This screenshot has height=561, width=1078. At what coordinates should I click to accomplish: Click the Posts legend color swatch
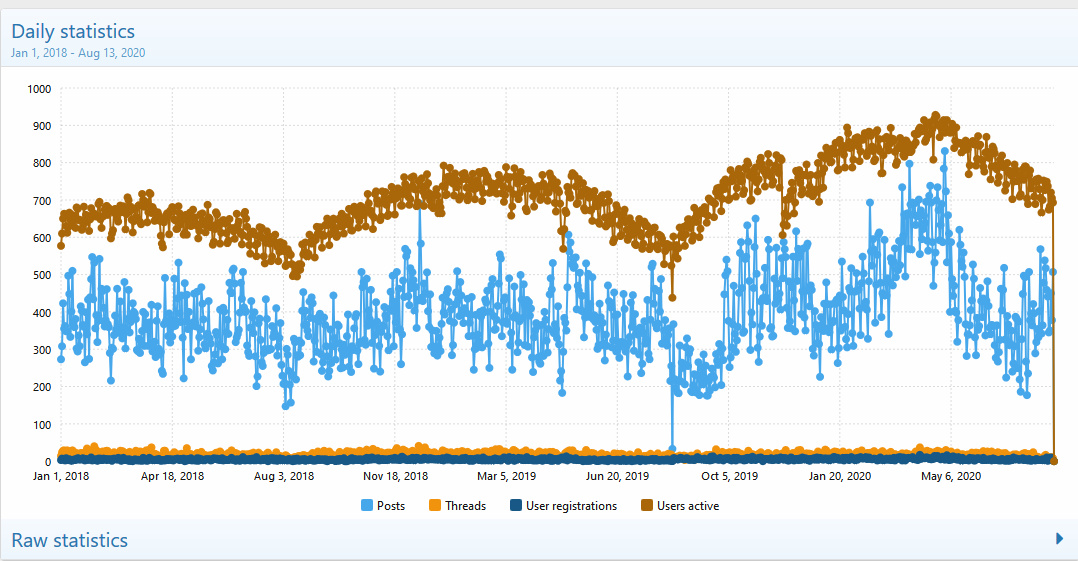[x=367, y=506]
